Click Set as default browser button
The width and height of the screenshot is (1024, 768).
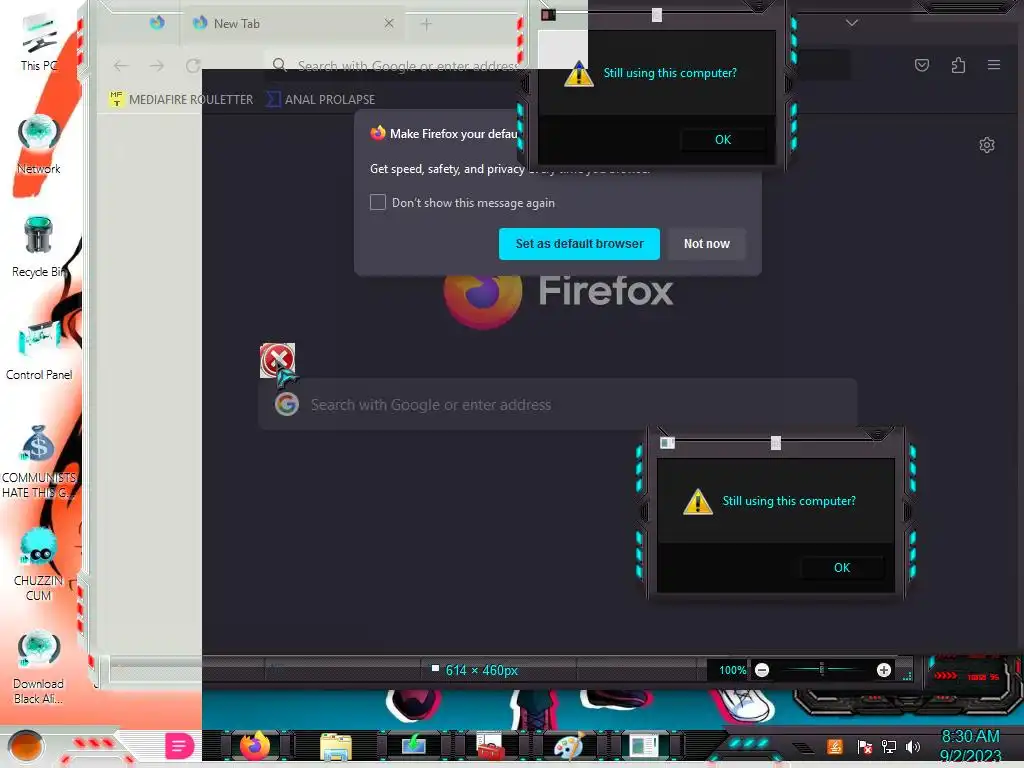click(579, 244)
